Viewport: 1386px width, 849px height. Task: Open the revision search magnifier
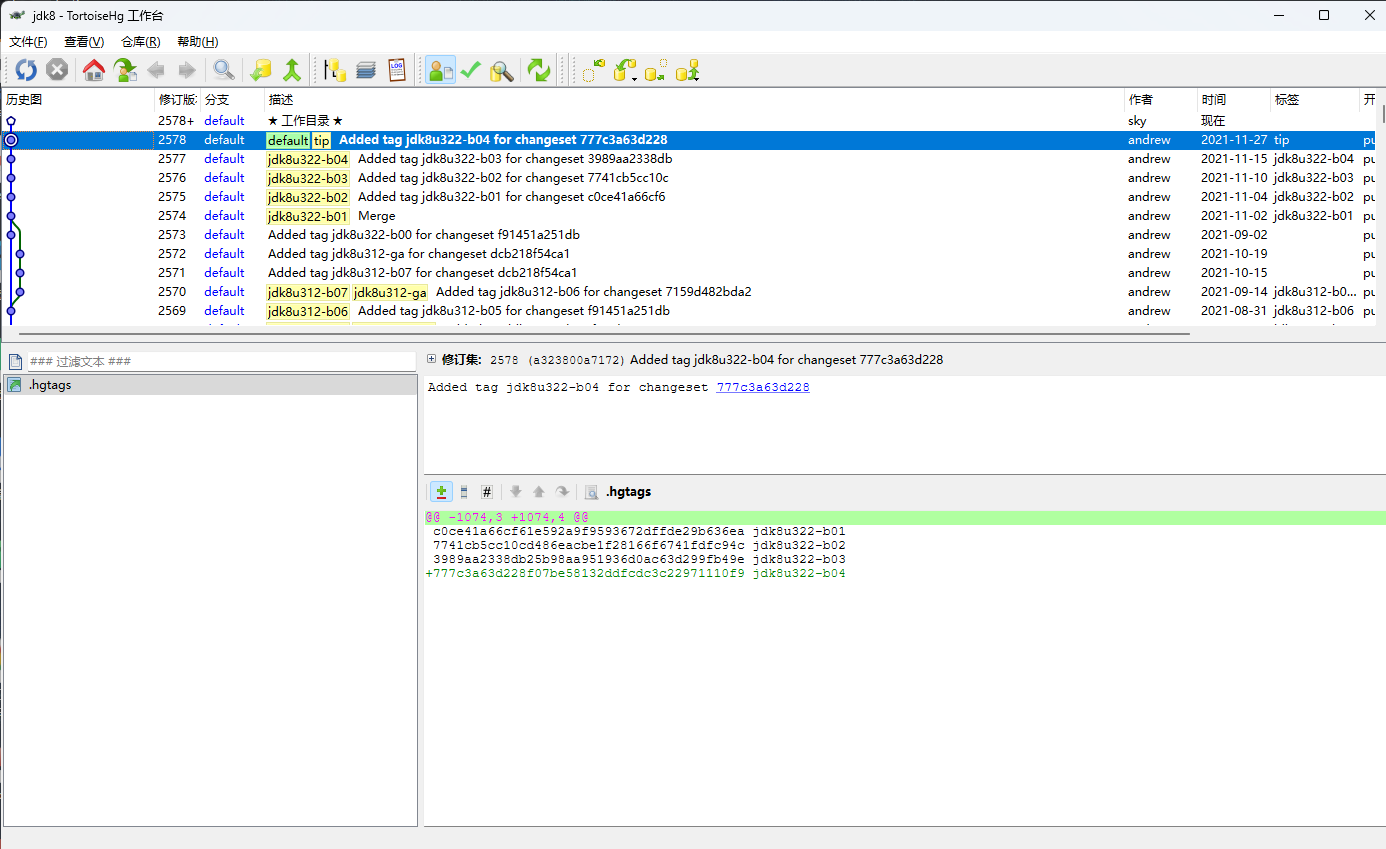point(223,70)
